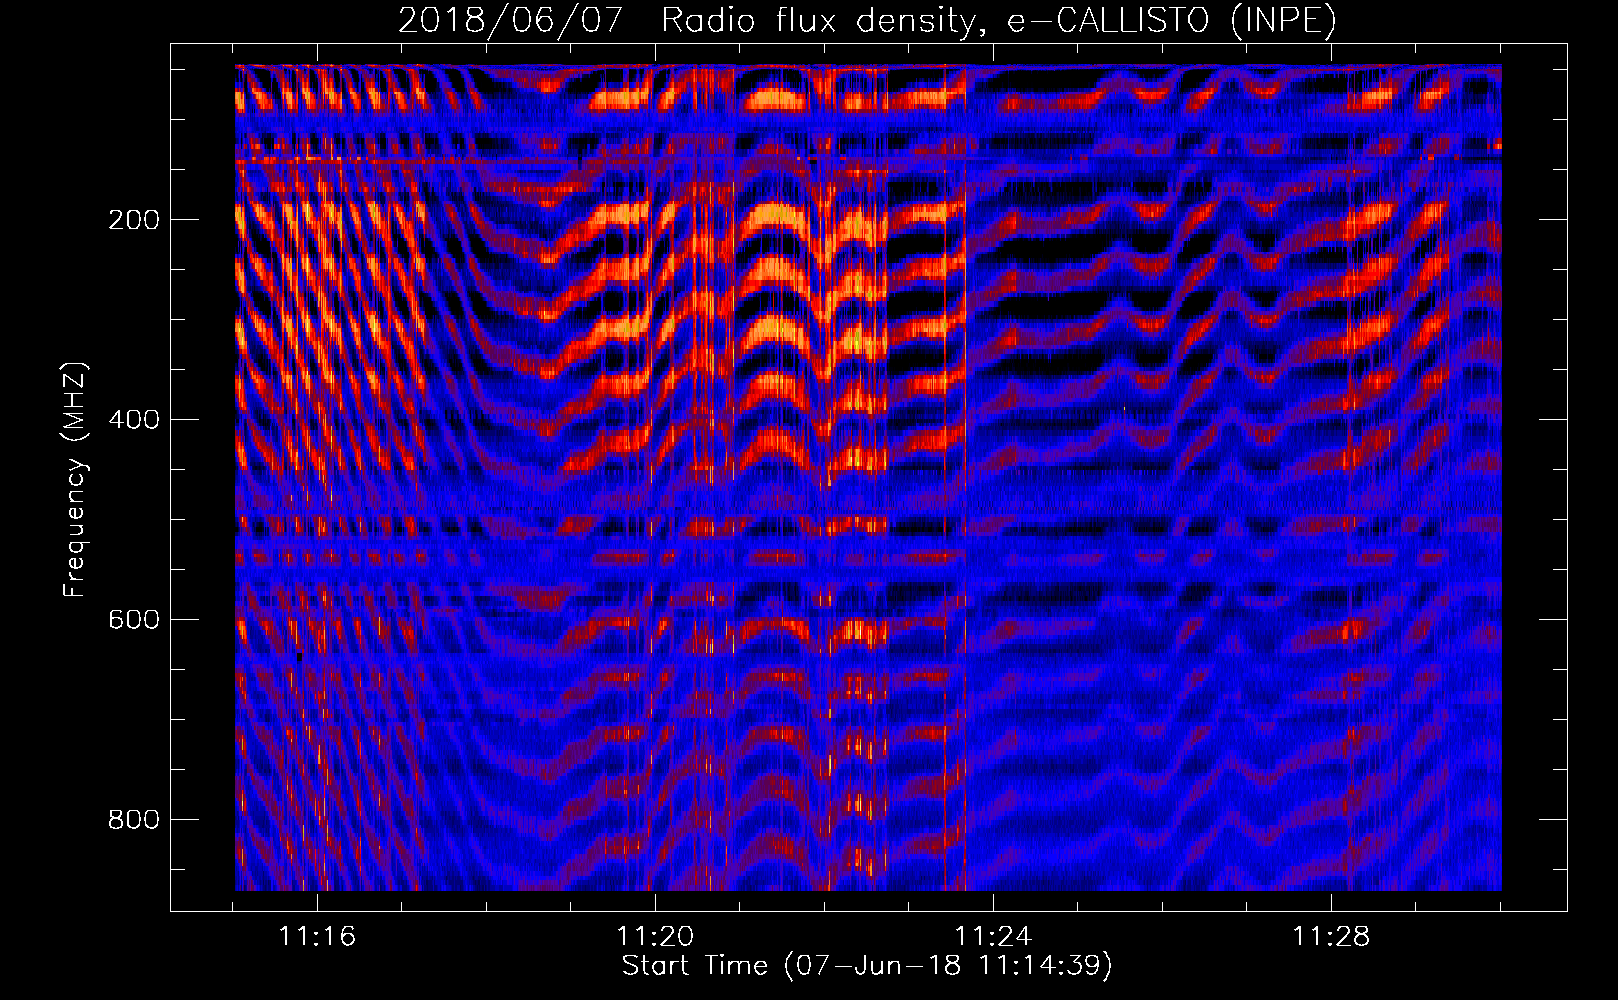Click the plot title '2018/06/07 Radio flux density, e-CALLISTO (INPE)'
Image resolution: width=1618 pixels, height=1000 pixels.
[x=867, y=20]
